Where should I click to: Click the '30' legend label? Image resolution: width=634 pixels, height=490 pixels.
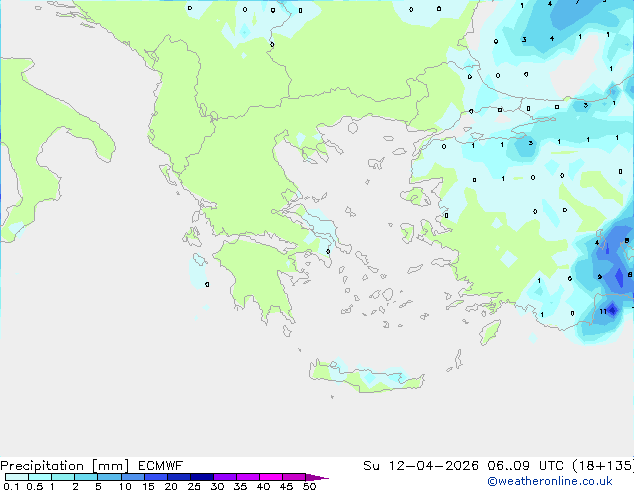click(217, 486)
